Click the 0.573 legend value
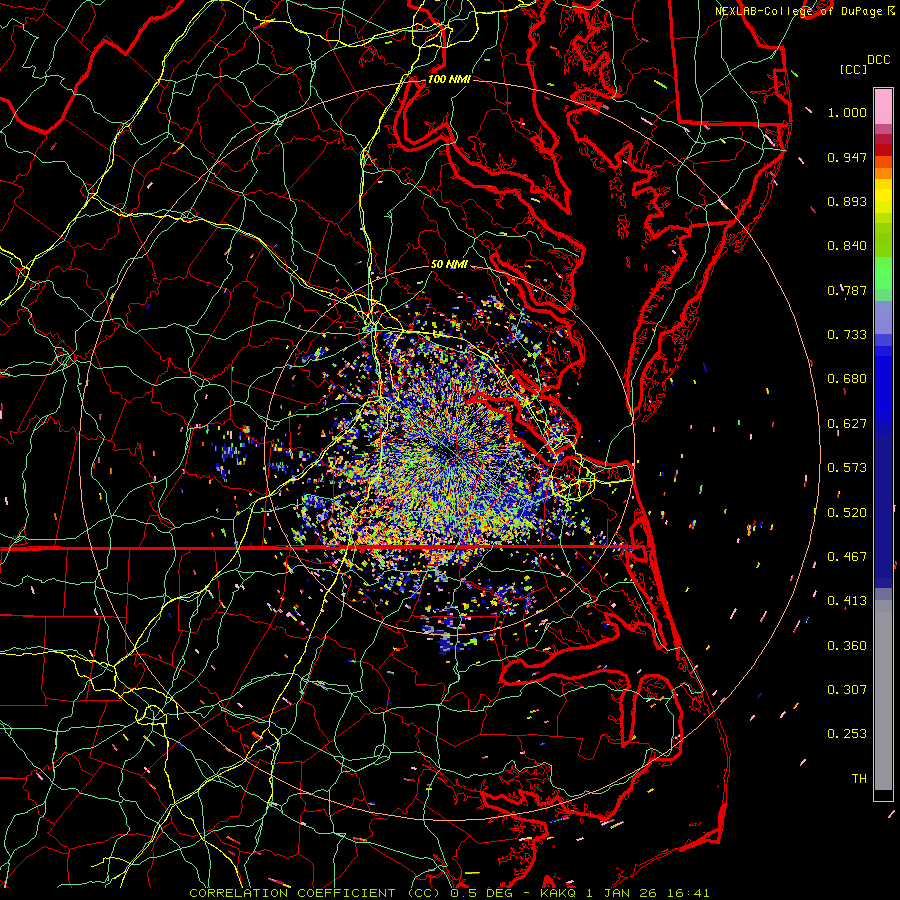900x900 pixels. pos(847,468)
